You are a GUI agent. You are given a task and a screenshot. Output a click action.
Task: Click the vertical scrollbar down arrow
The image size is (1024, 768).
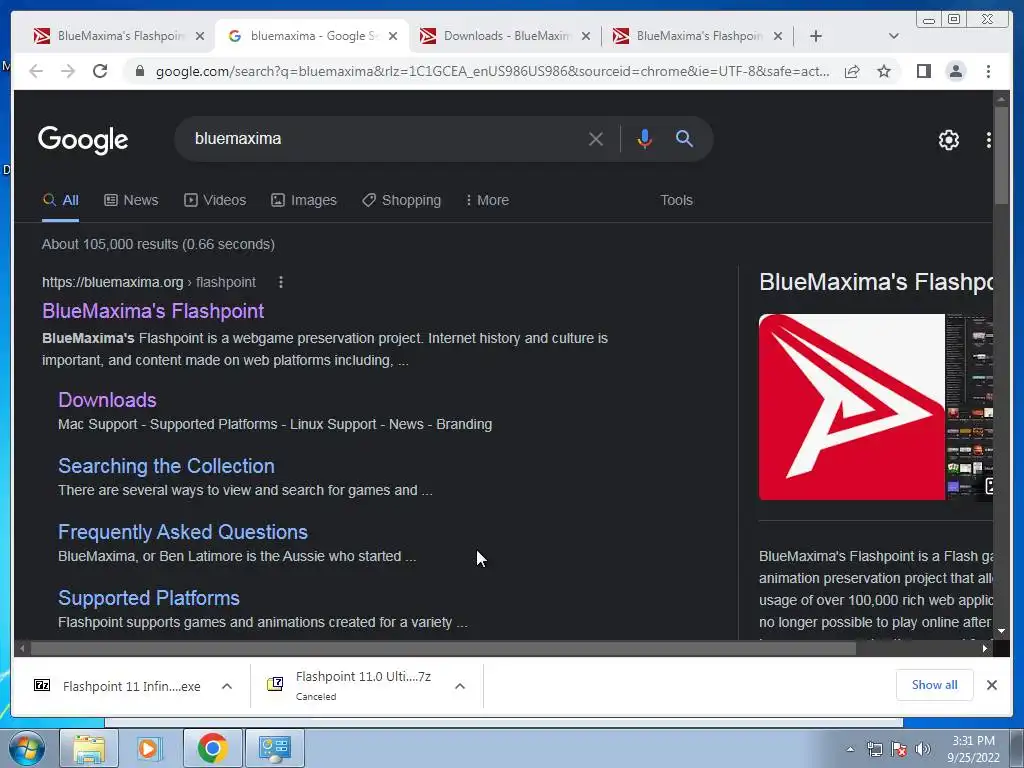[x=1000, y=632]
